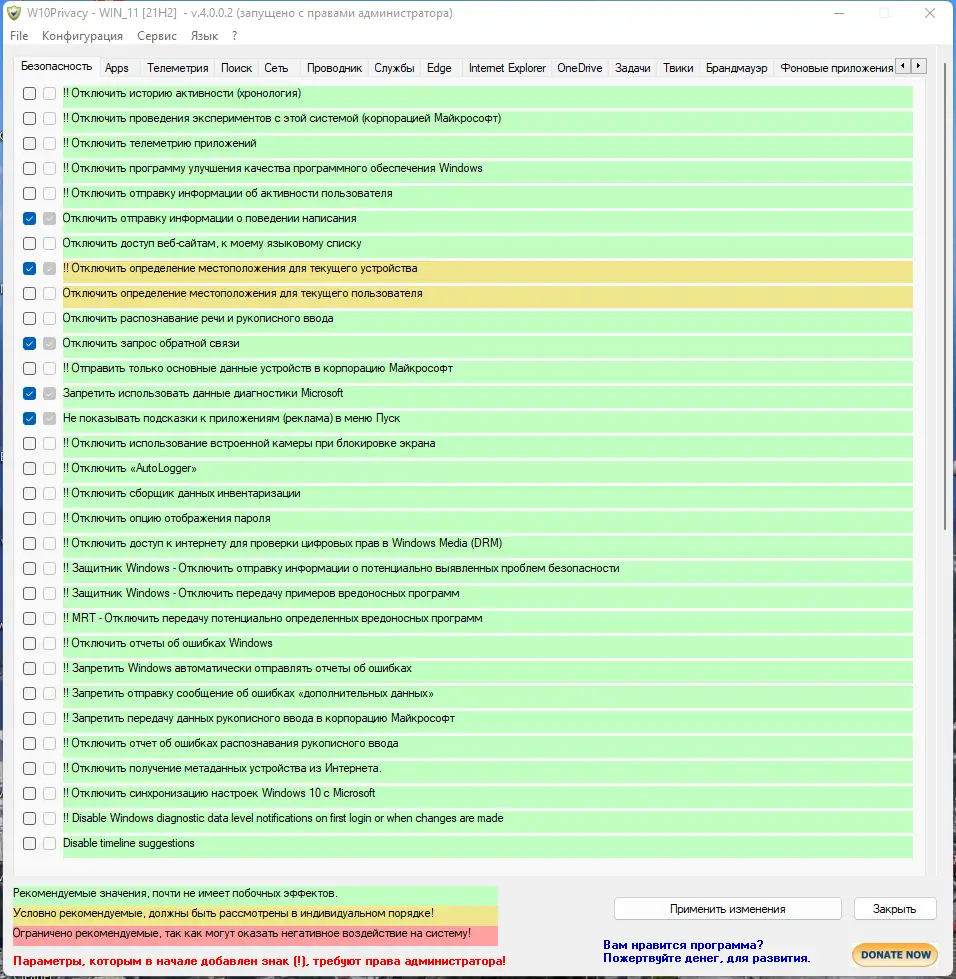Check 'Отключить «AutoLogger»'
Screen dimensions: 956x979
pos(28,468)
